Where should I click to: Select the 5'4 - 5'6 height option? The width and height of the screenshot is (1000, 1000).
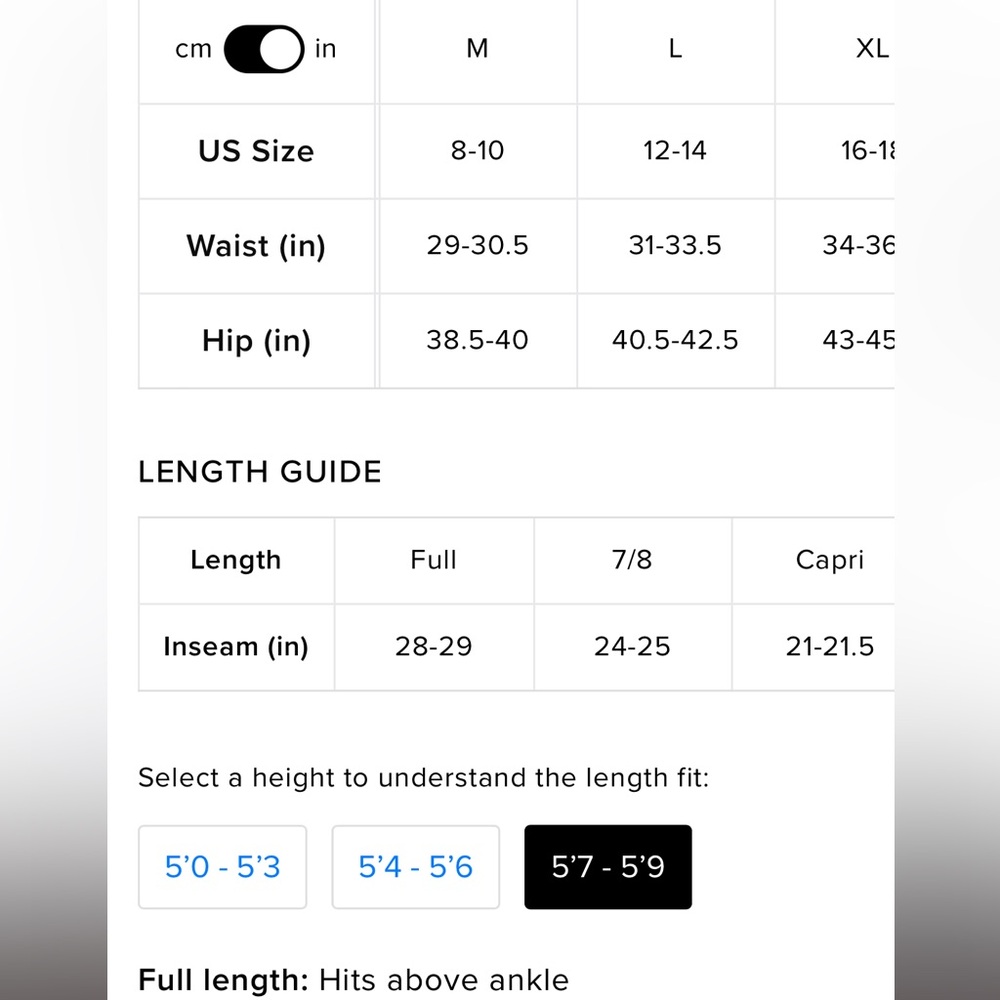click(416, 867)
